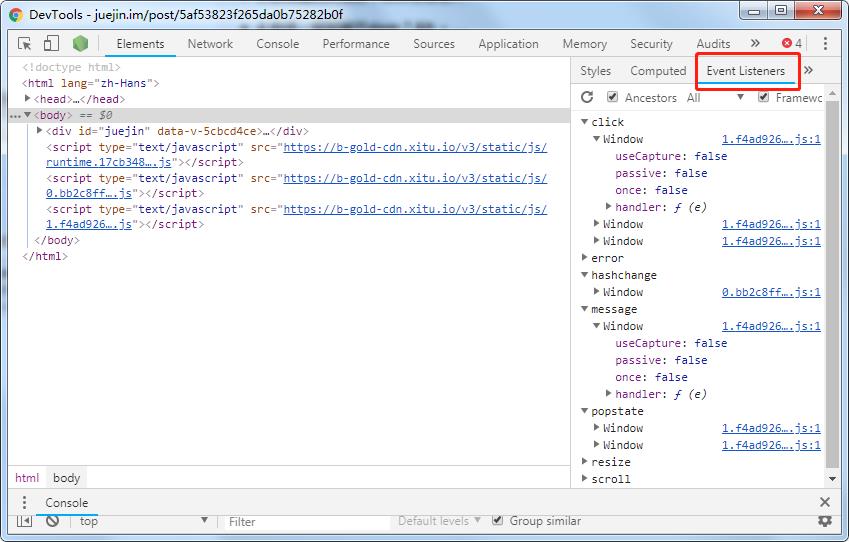Close the Console drawer
This screenshot has width=849, height=542.
[x=825, y=502]
